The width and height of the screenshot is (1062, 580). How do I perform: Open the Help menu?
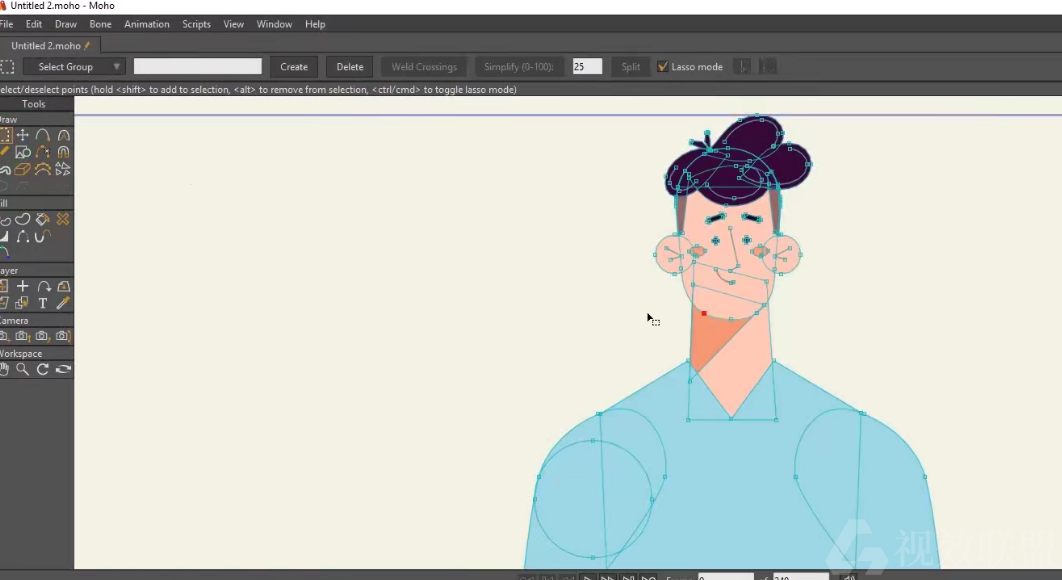[315, 24]
